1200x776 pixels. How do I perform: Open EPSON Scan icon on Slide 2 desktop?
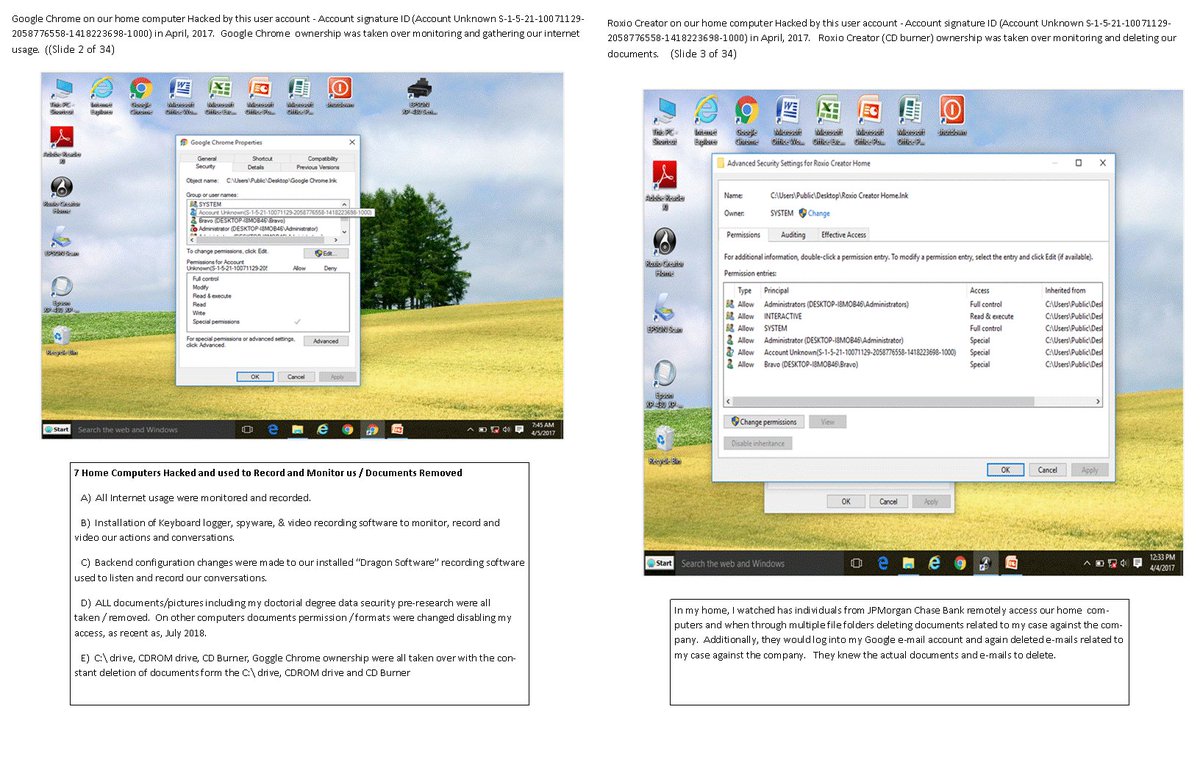click(x=61, y=242)
